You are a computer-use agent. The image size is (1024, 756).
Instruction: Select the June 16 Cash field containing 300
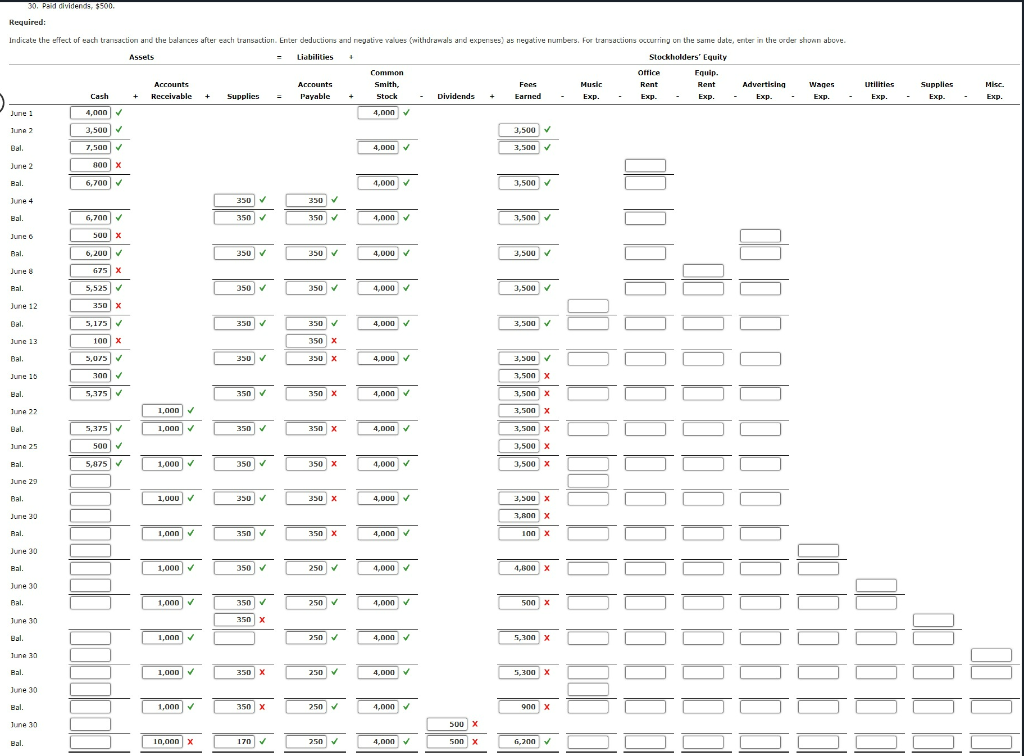91,375
